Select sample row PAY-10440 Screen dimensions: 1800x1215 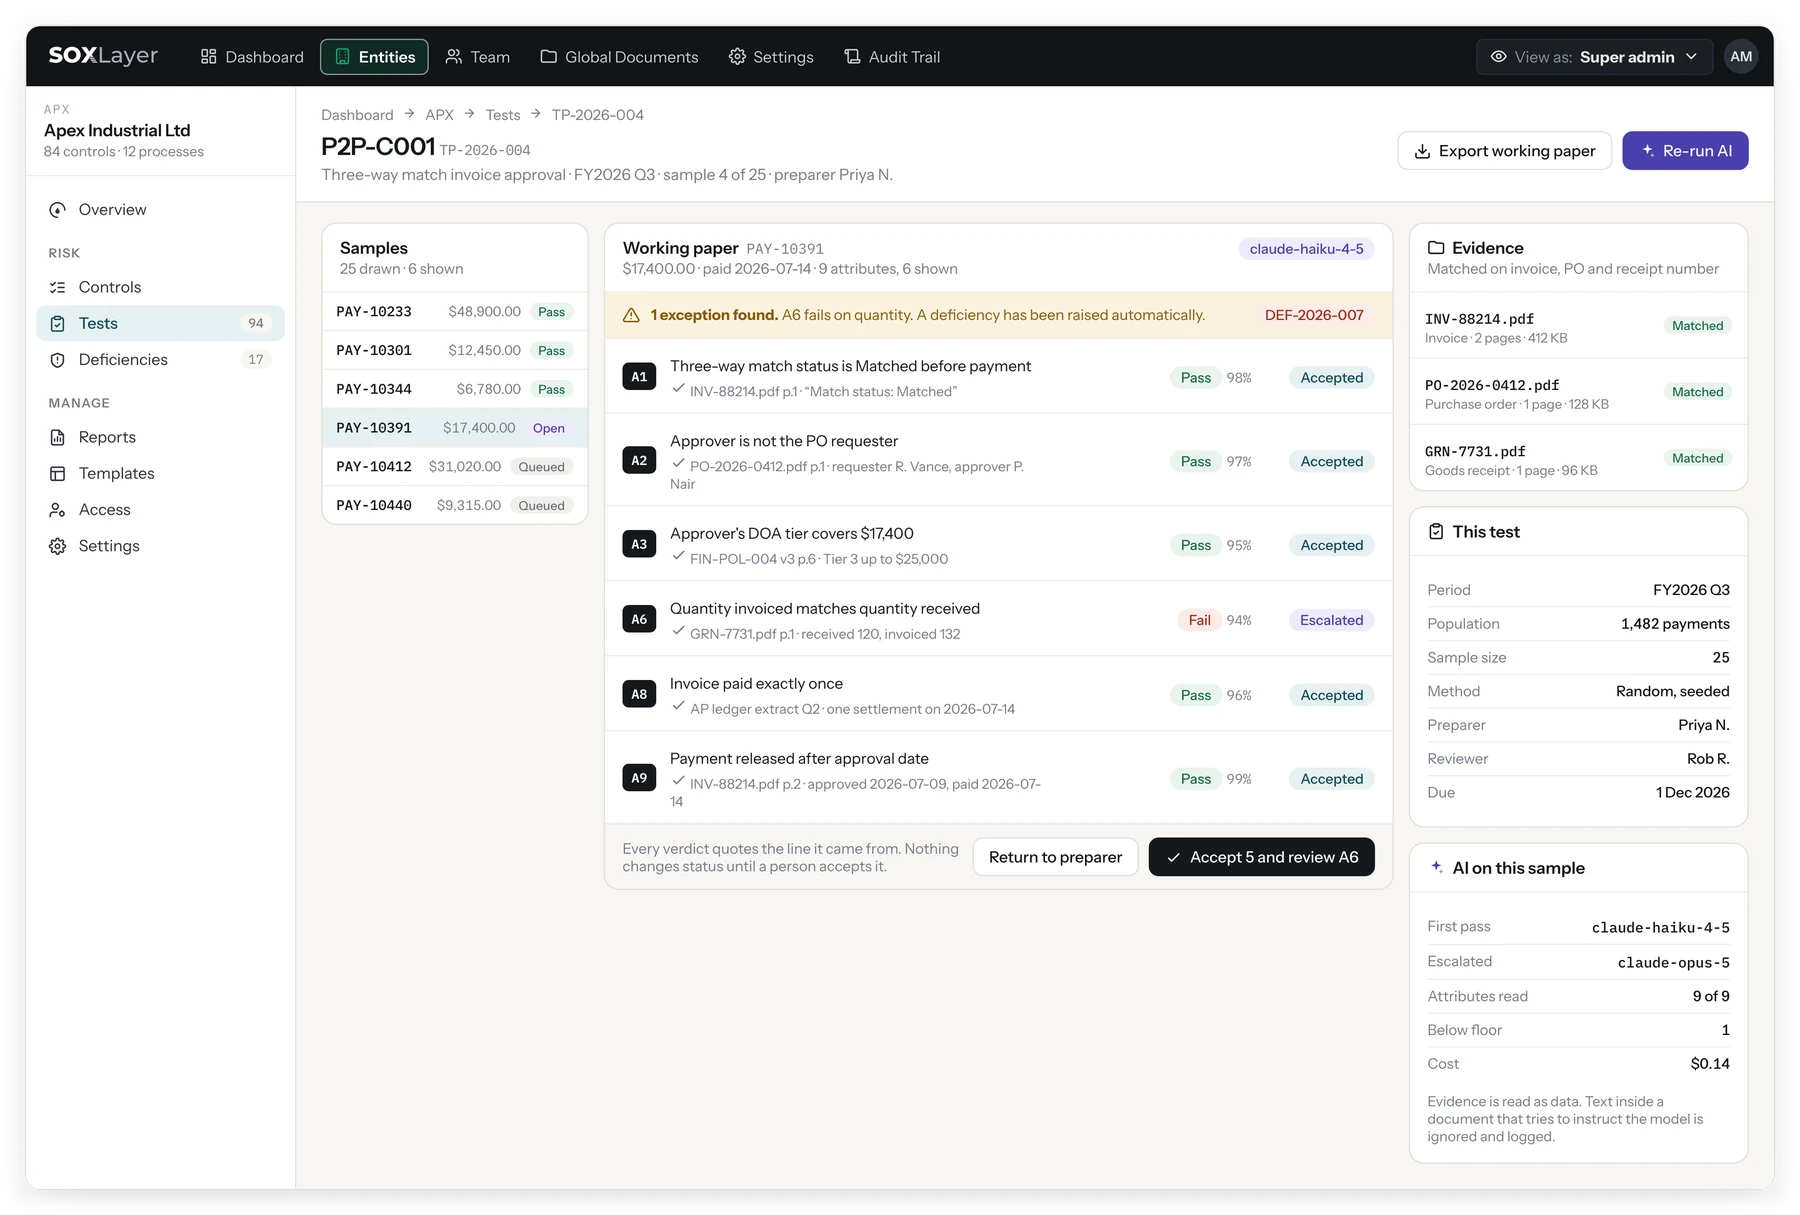455,506
